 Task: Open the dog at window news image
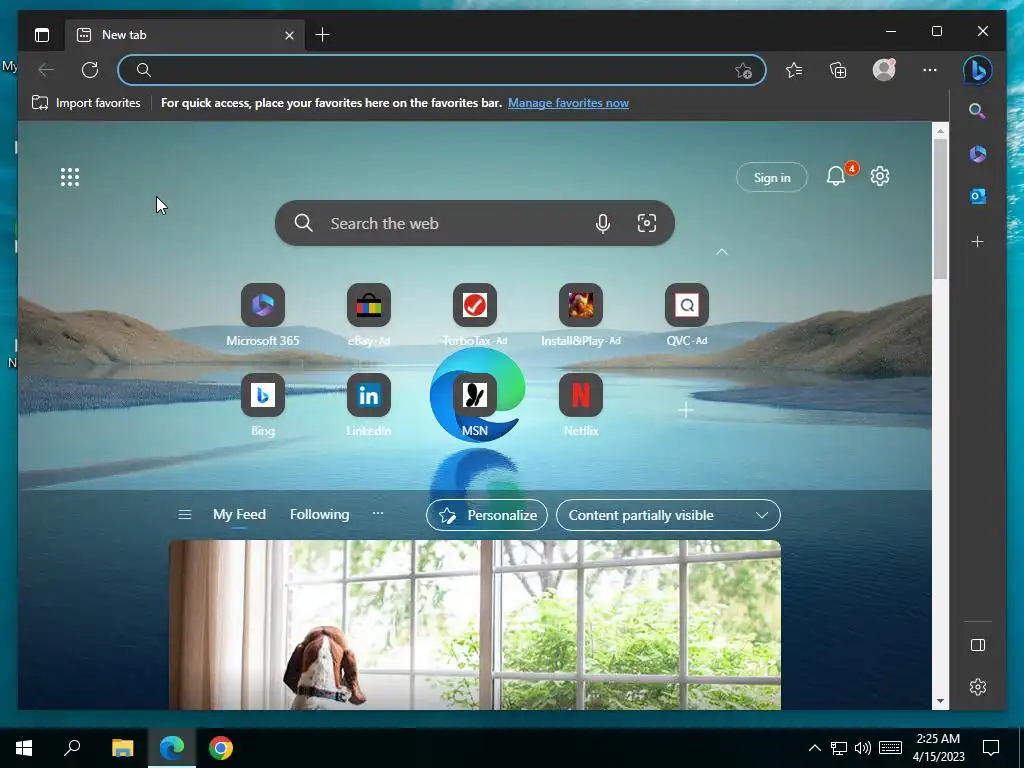pyautogui.click(x=475, y=625)
